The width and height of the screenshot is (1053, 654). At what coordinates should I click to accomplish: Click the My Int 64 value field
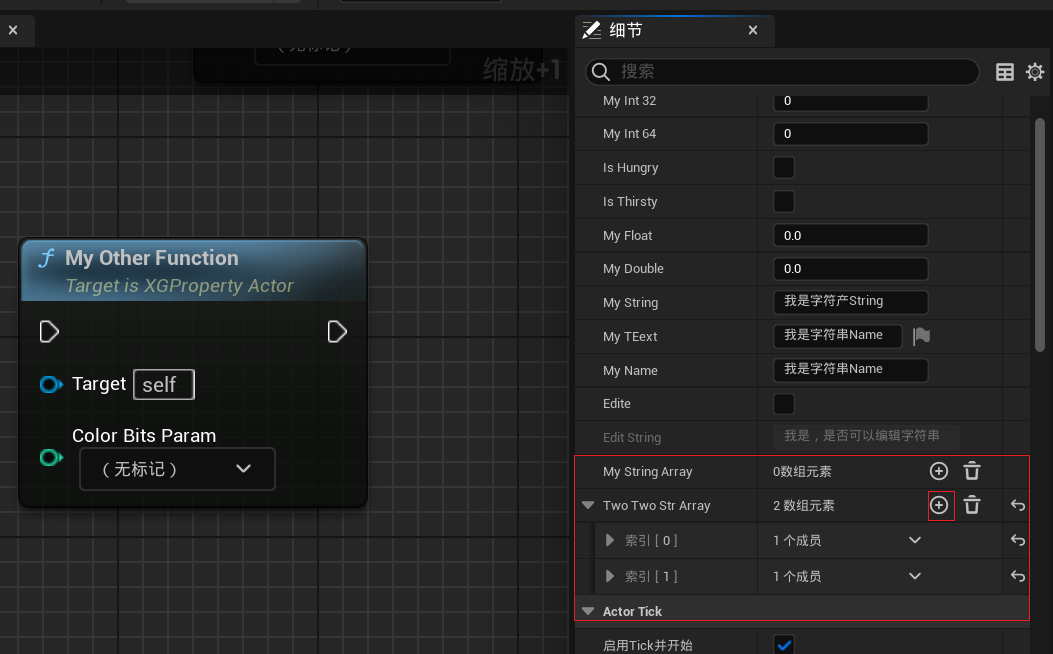[851, 134]
